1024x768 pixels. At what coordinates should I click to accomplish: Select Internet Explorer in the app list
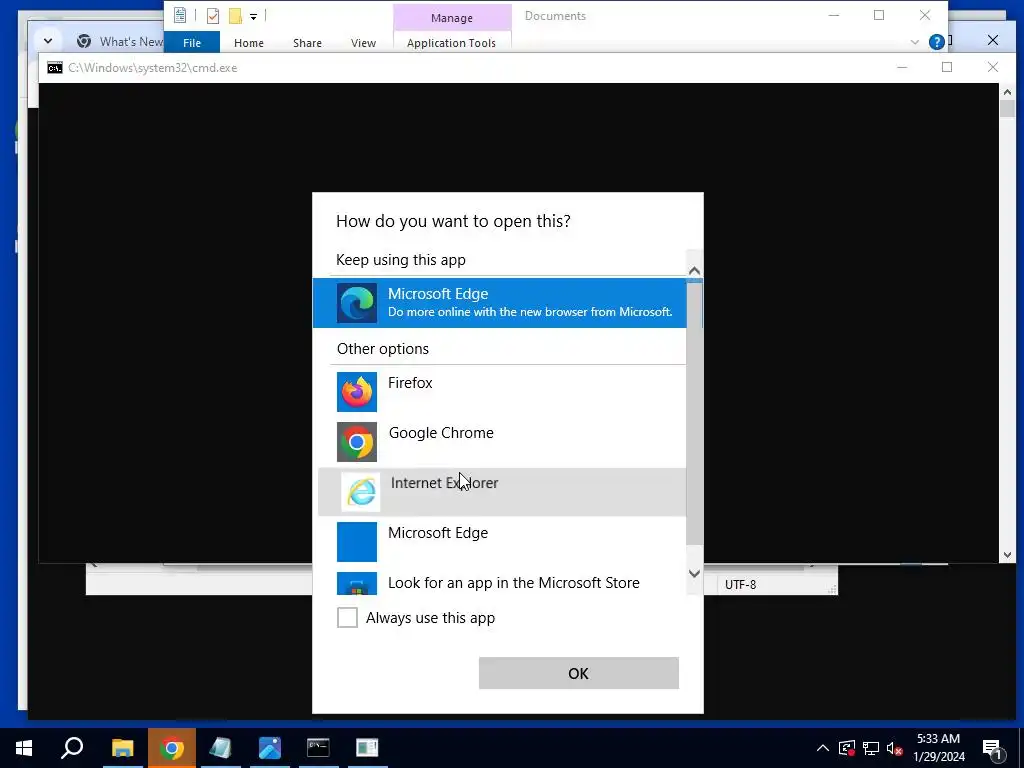pyautogui.click(x=502, y=492)
